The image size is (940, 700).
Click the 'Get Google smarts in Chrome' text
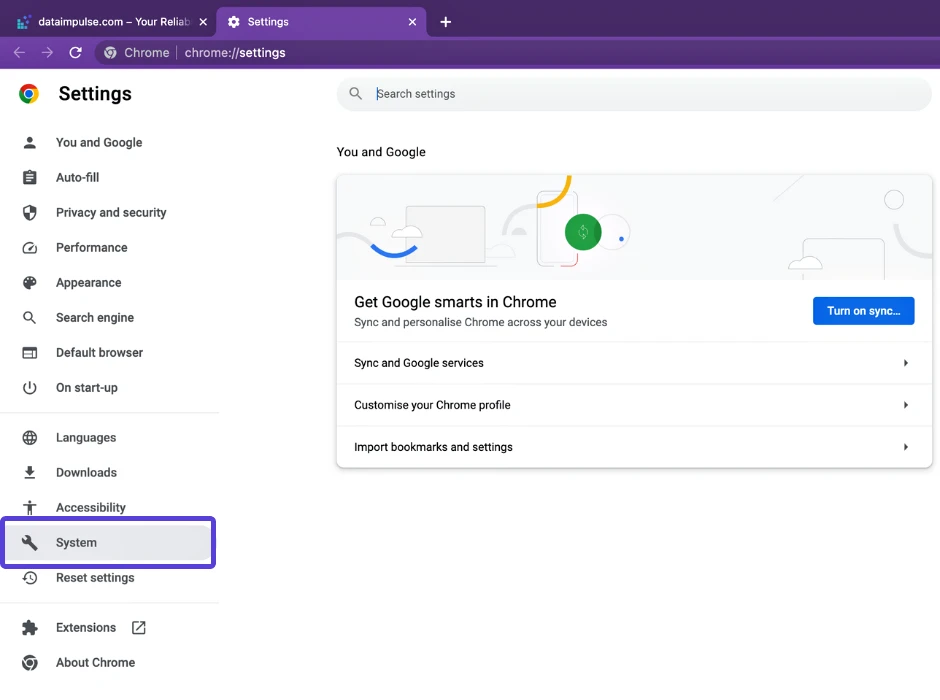click(x=455, y=302)
